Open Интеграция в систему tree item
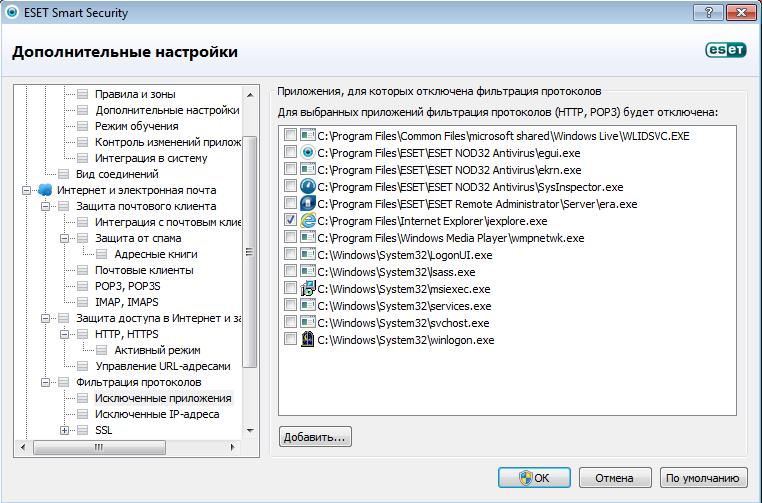Viewport: 762px width, 503px height. 151,158
